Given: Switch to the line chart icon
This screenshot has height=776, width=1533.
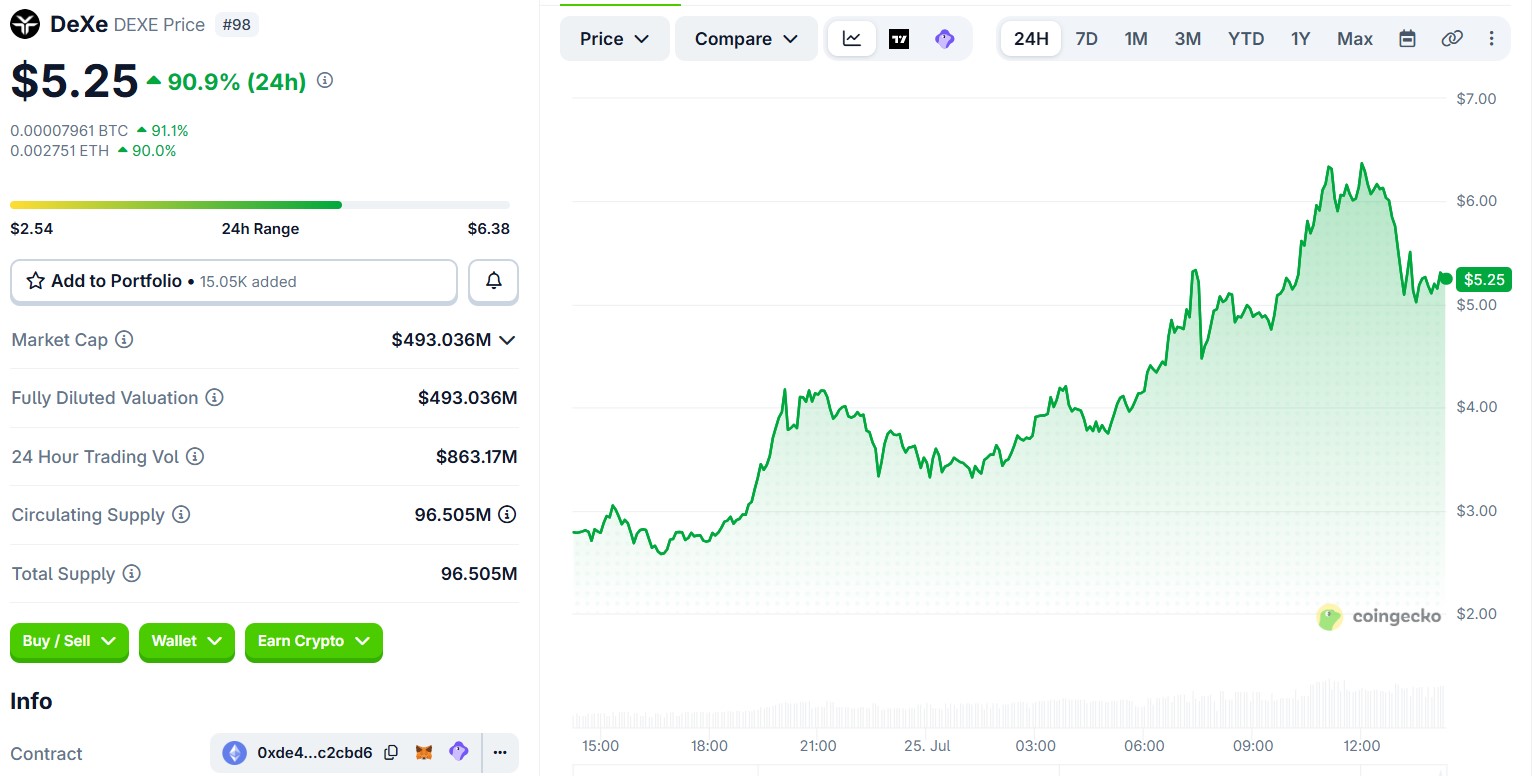Looking at the screenshot, I should coord(852,39).
